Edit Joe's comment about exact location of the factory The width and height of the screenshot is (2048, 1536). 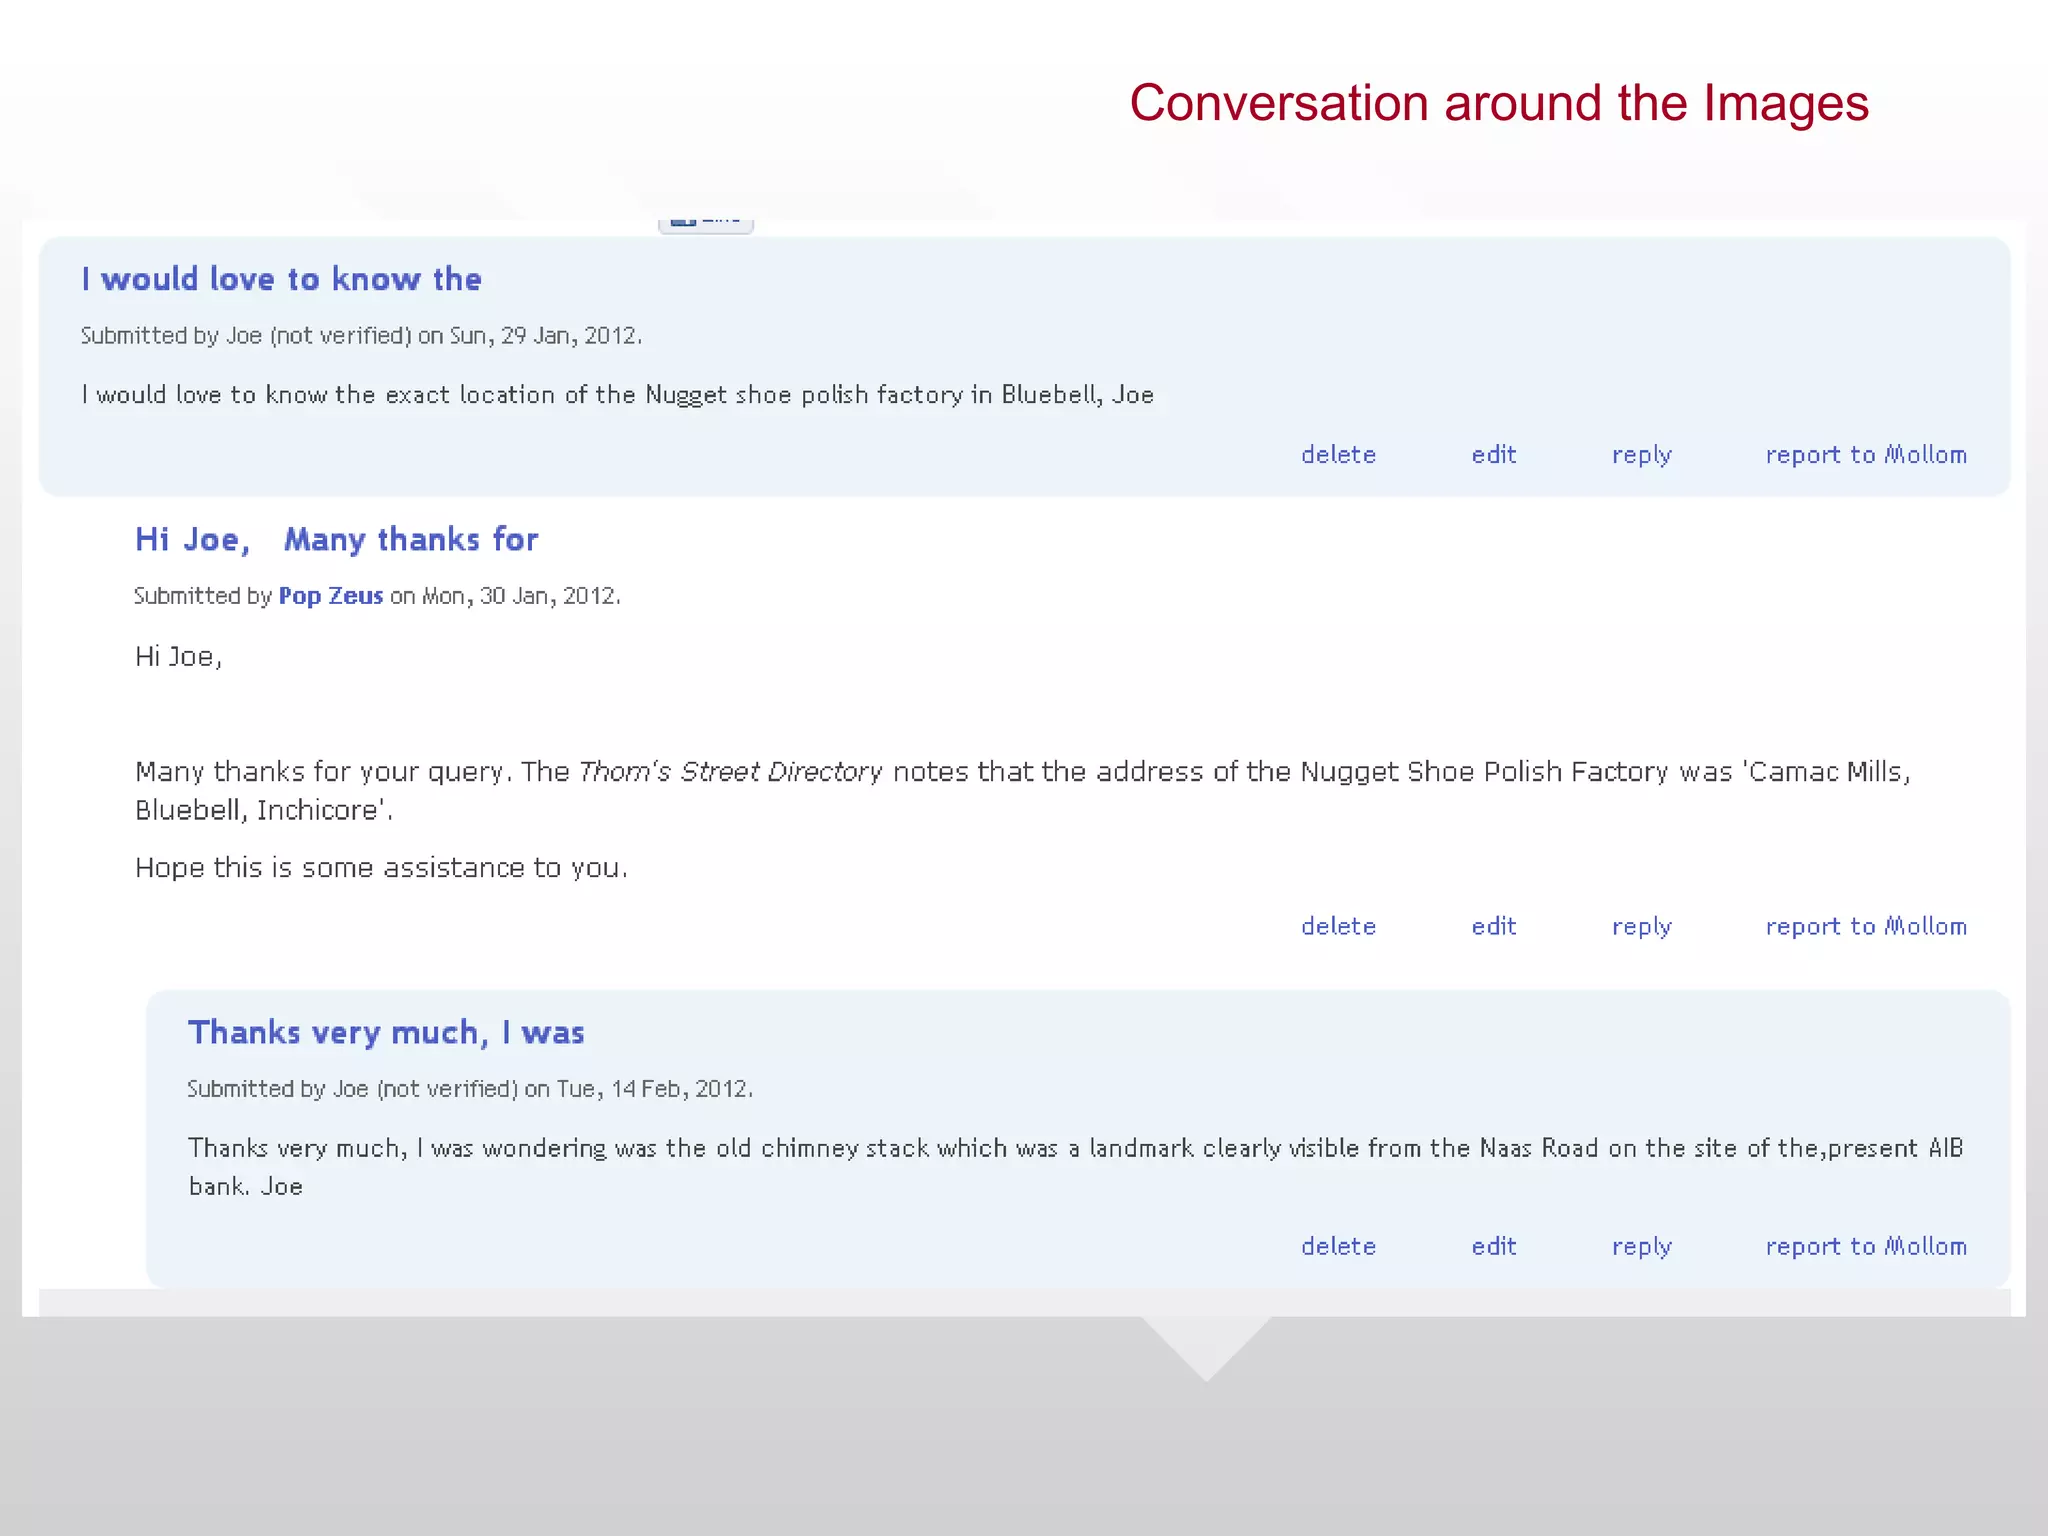1494,455
